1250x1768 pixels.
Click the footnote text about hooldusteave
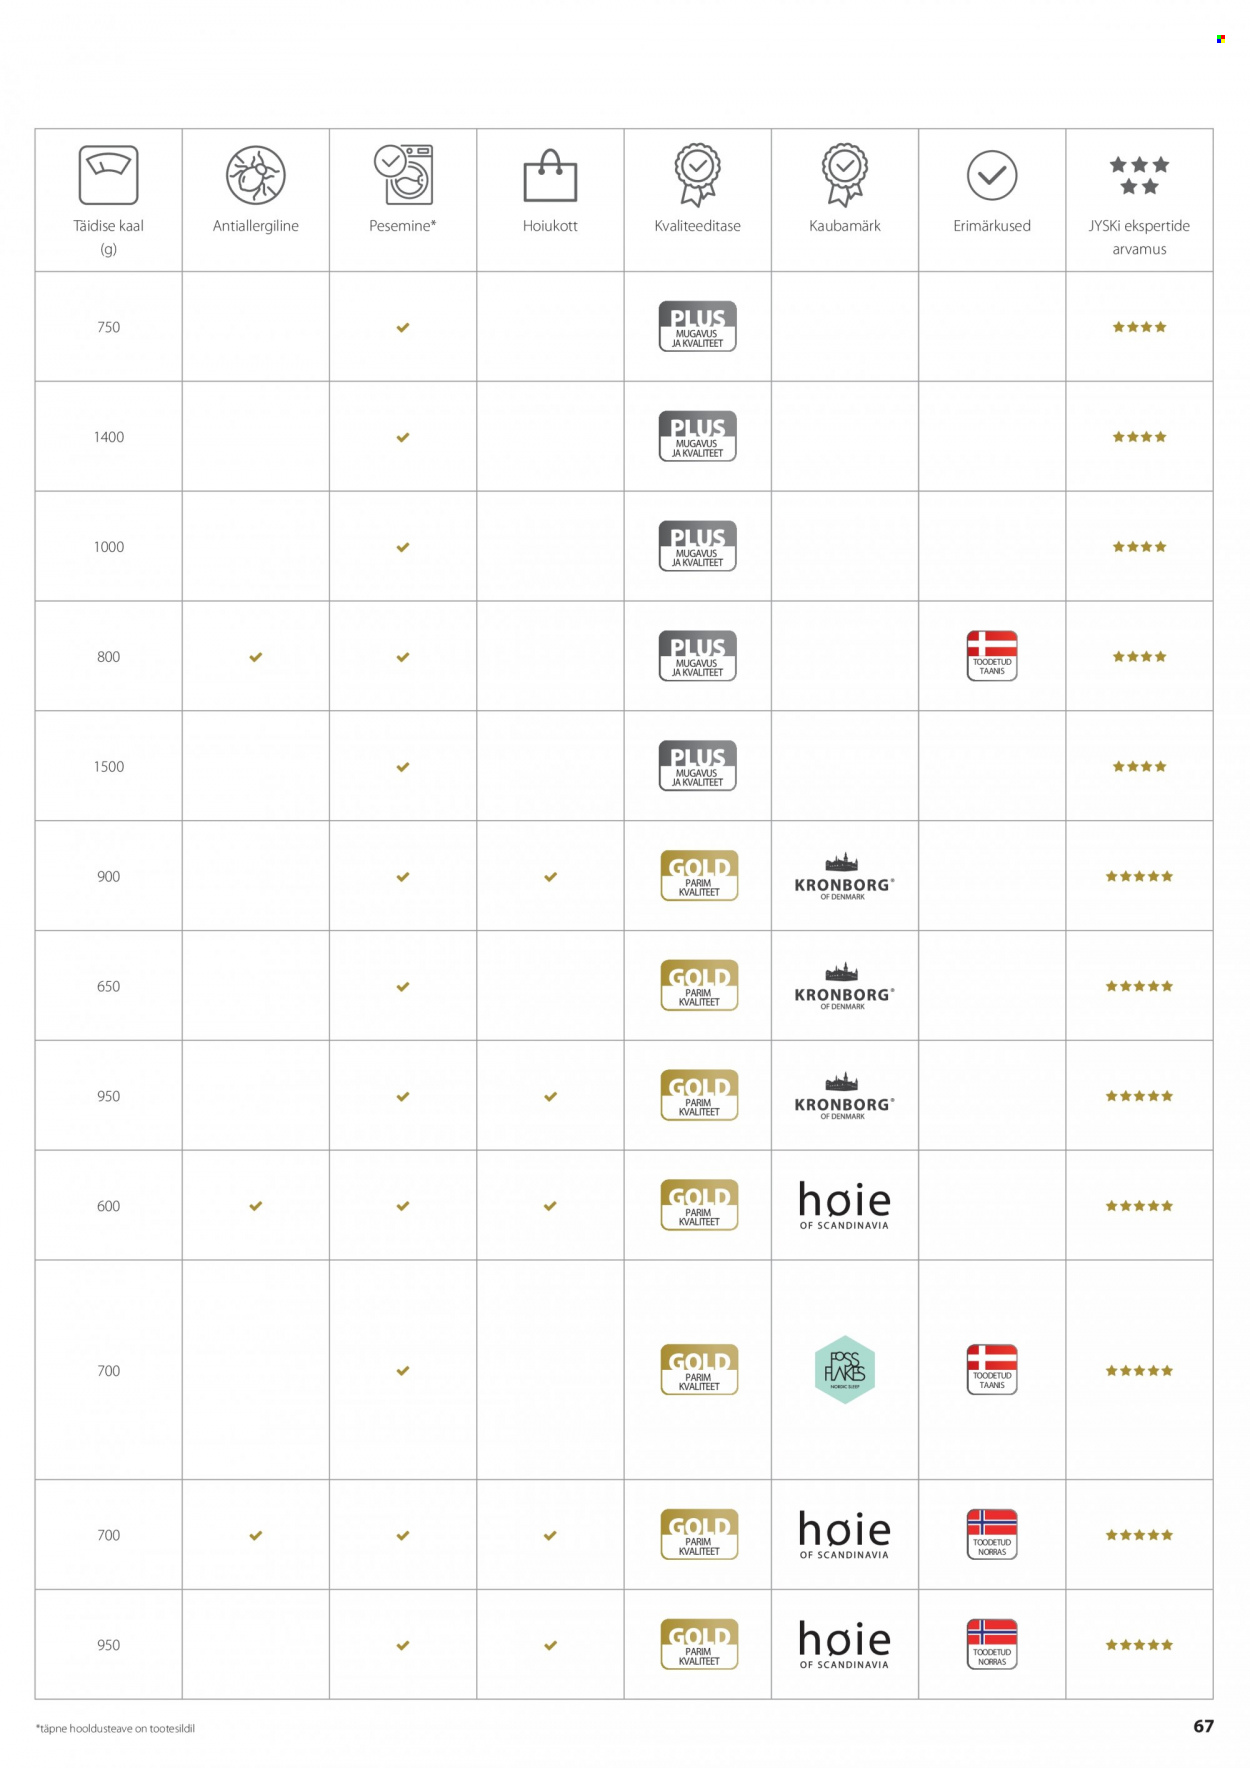click(116, 1728)
